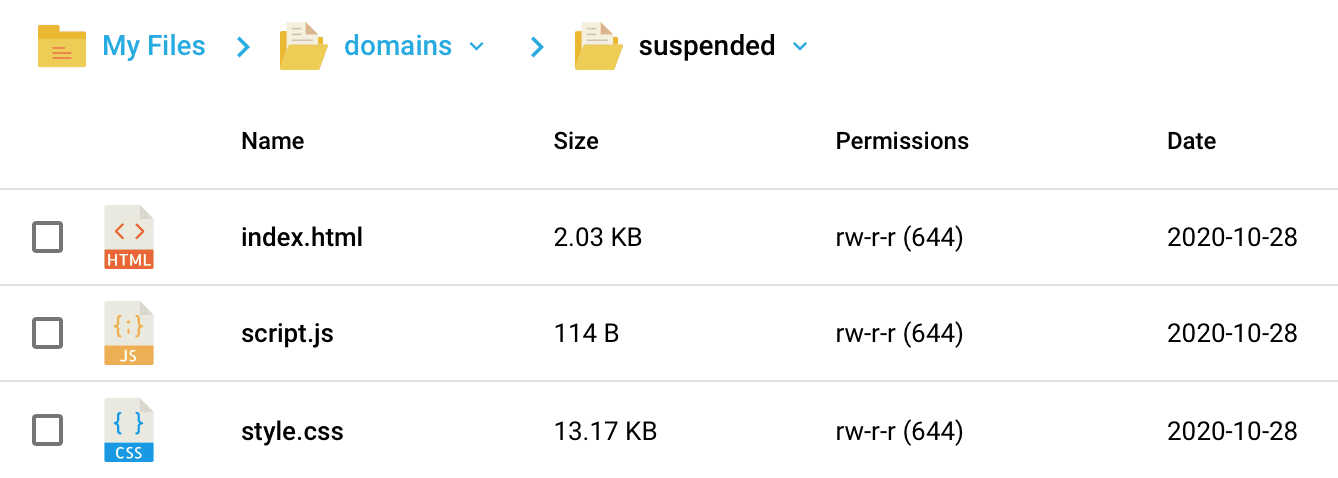Viewport: 1338px width, 478px height.
Task: Sort files by the Name column header
Action: (x=272, y=141)
